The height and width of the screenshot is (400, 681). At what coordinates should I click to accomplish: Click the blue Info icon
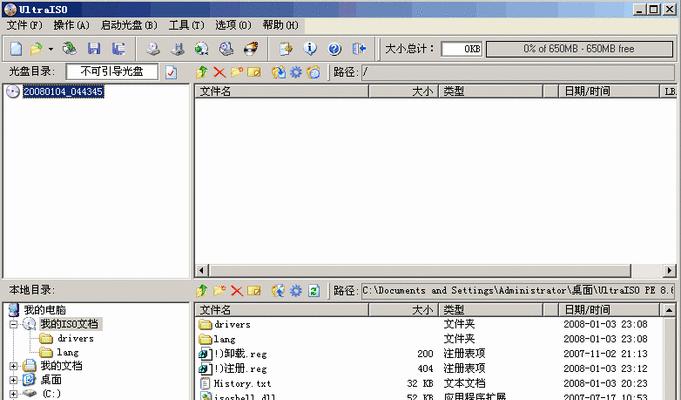tap(310, 49)
